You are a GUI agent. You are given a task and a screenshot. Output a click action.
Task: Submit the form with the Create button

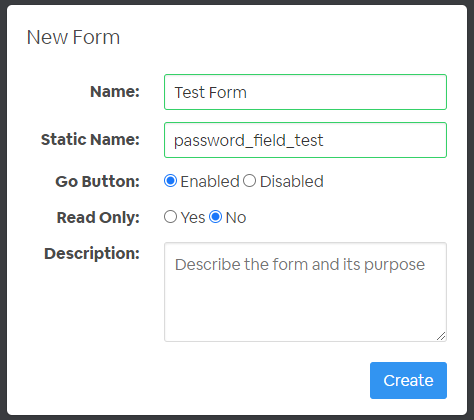(x=408, y=380)
